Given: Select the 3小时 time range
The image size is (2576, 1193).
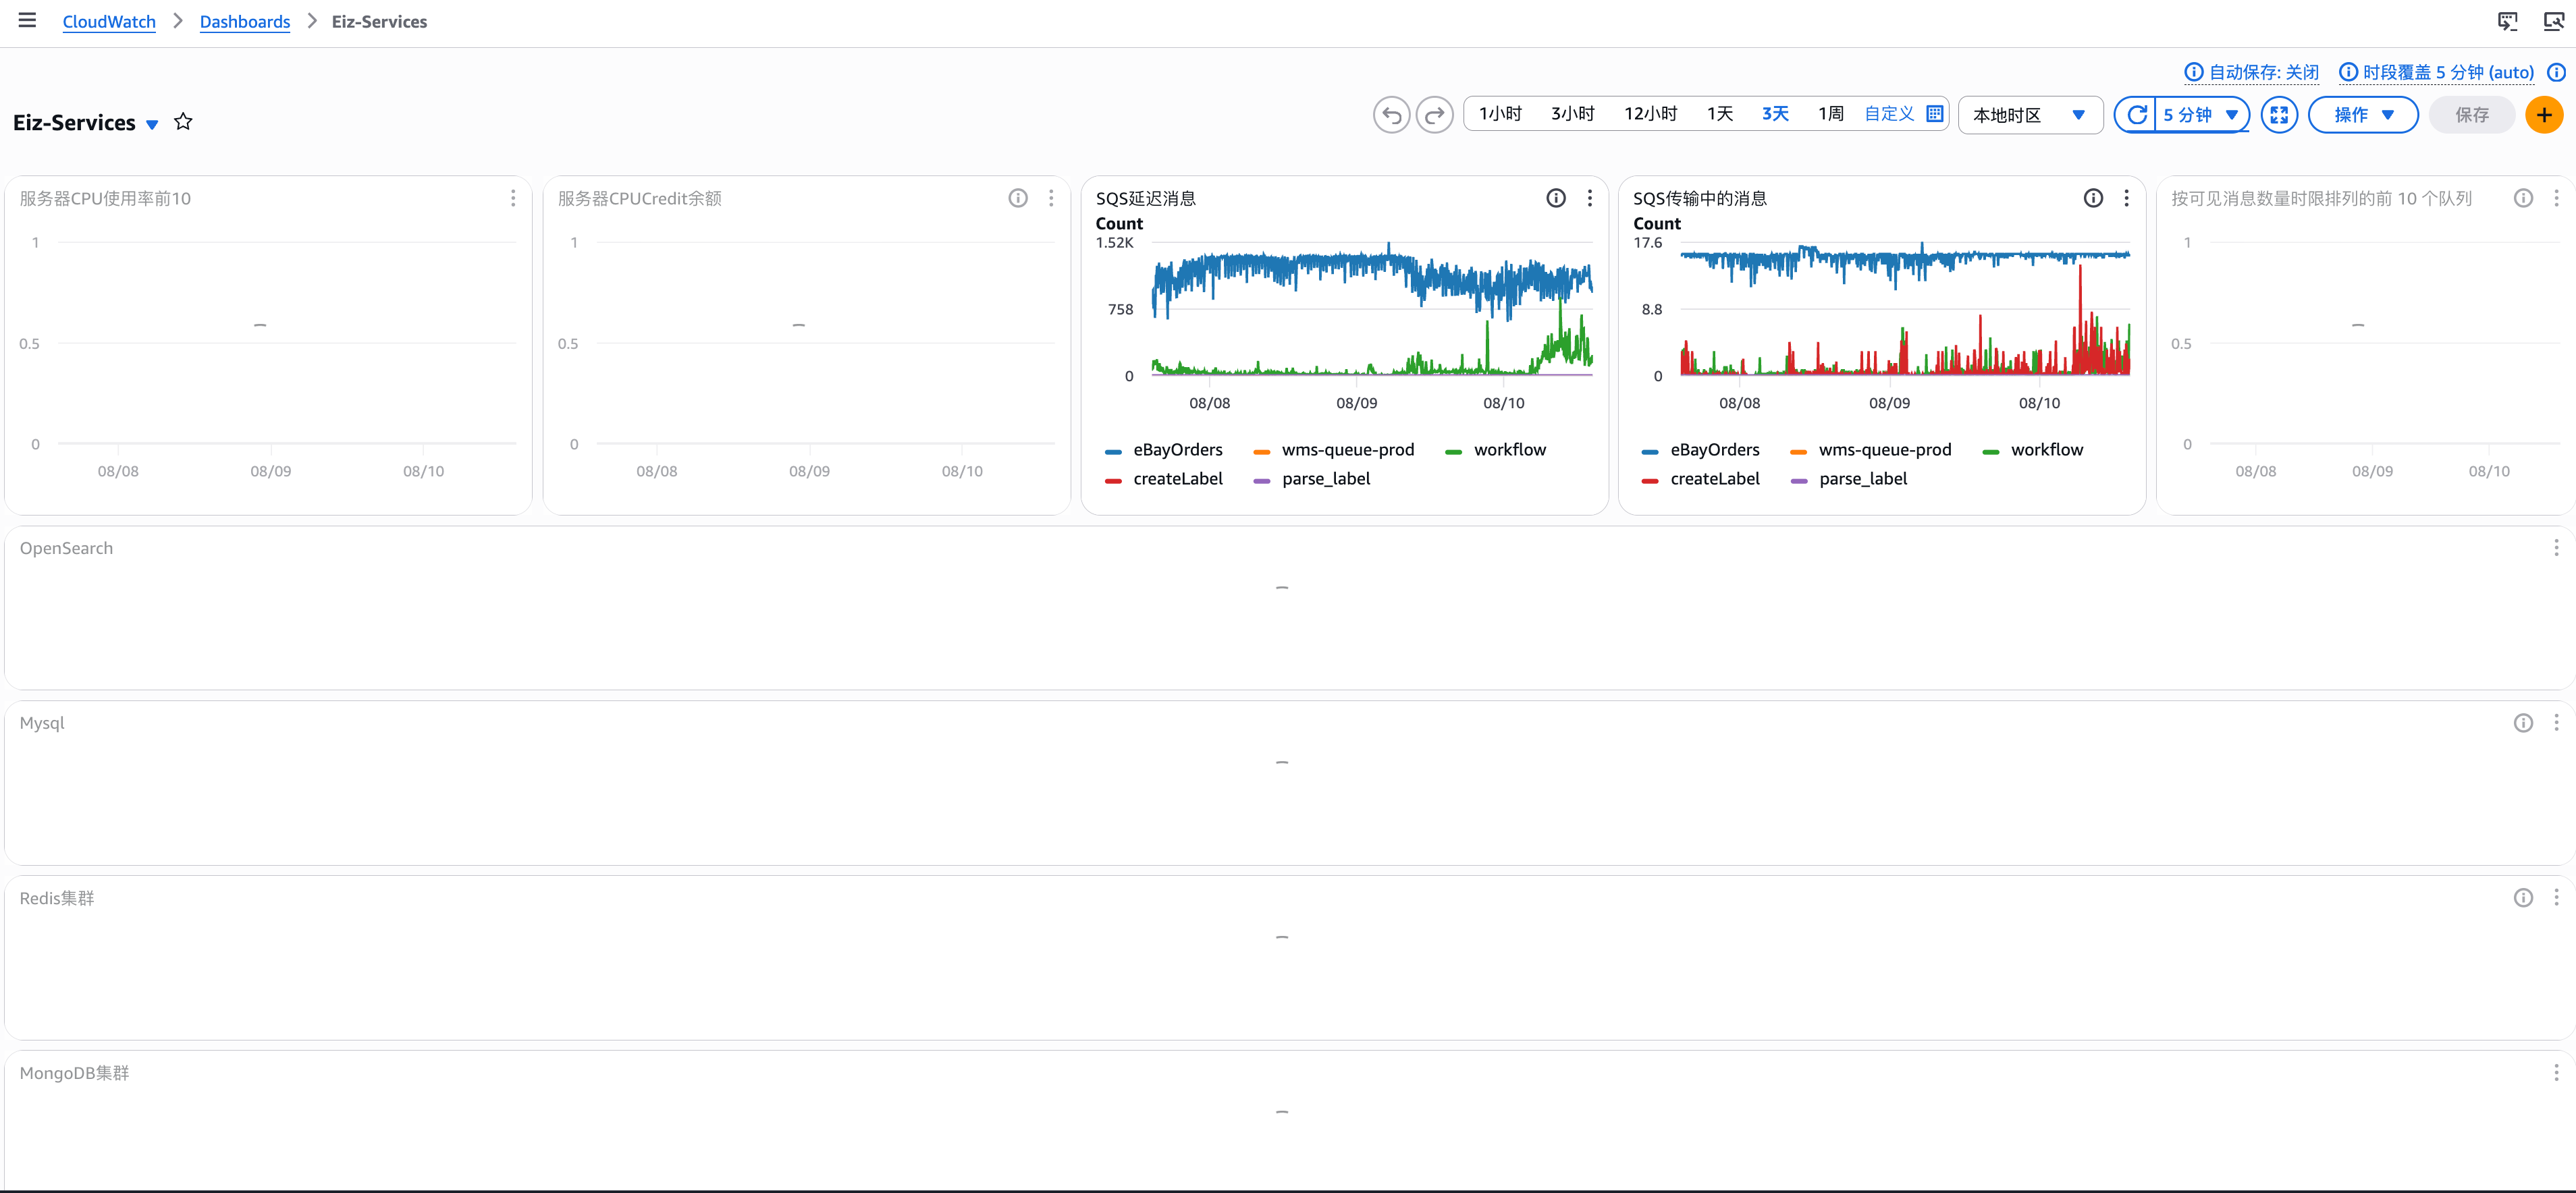Looking at the screenshot, I should click(x=1572, y=114).
